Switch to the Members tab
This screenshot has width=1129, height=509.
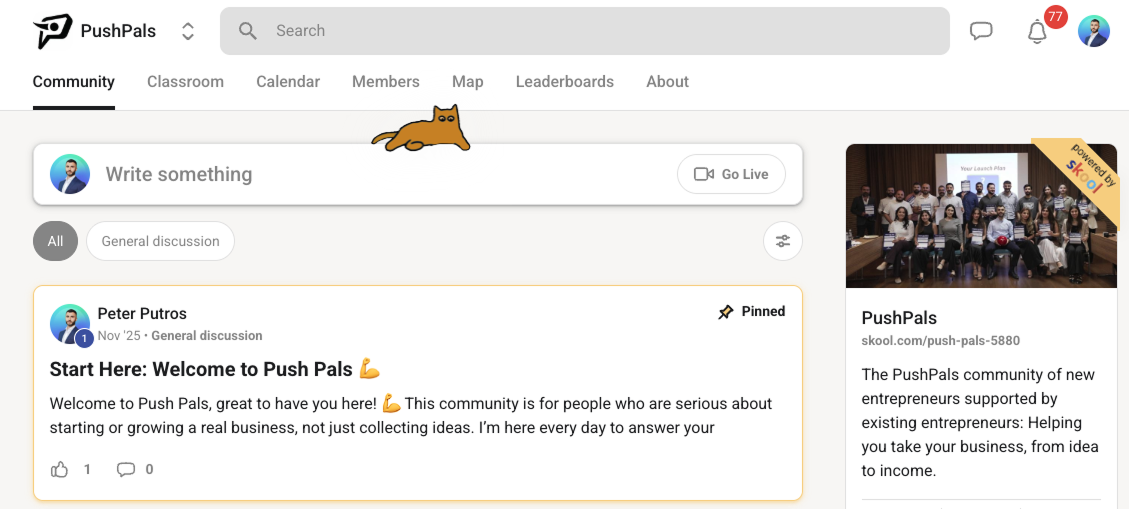pyautogui.click(x=386, y=81)
